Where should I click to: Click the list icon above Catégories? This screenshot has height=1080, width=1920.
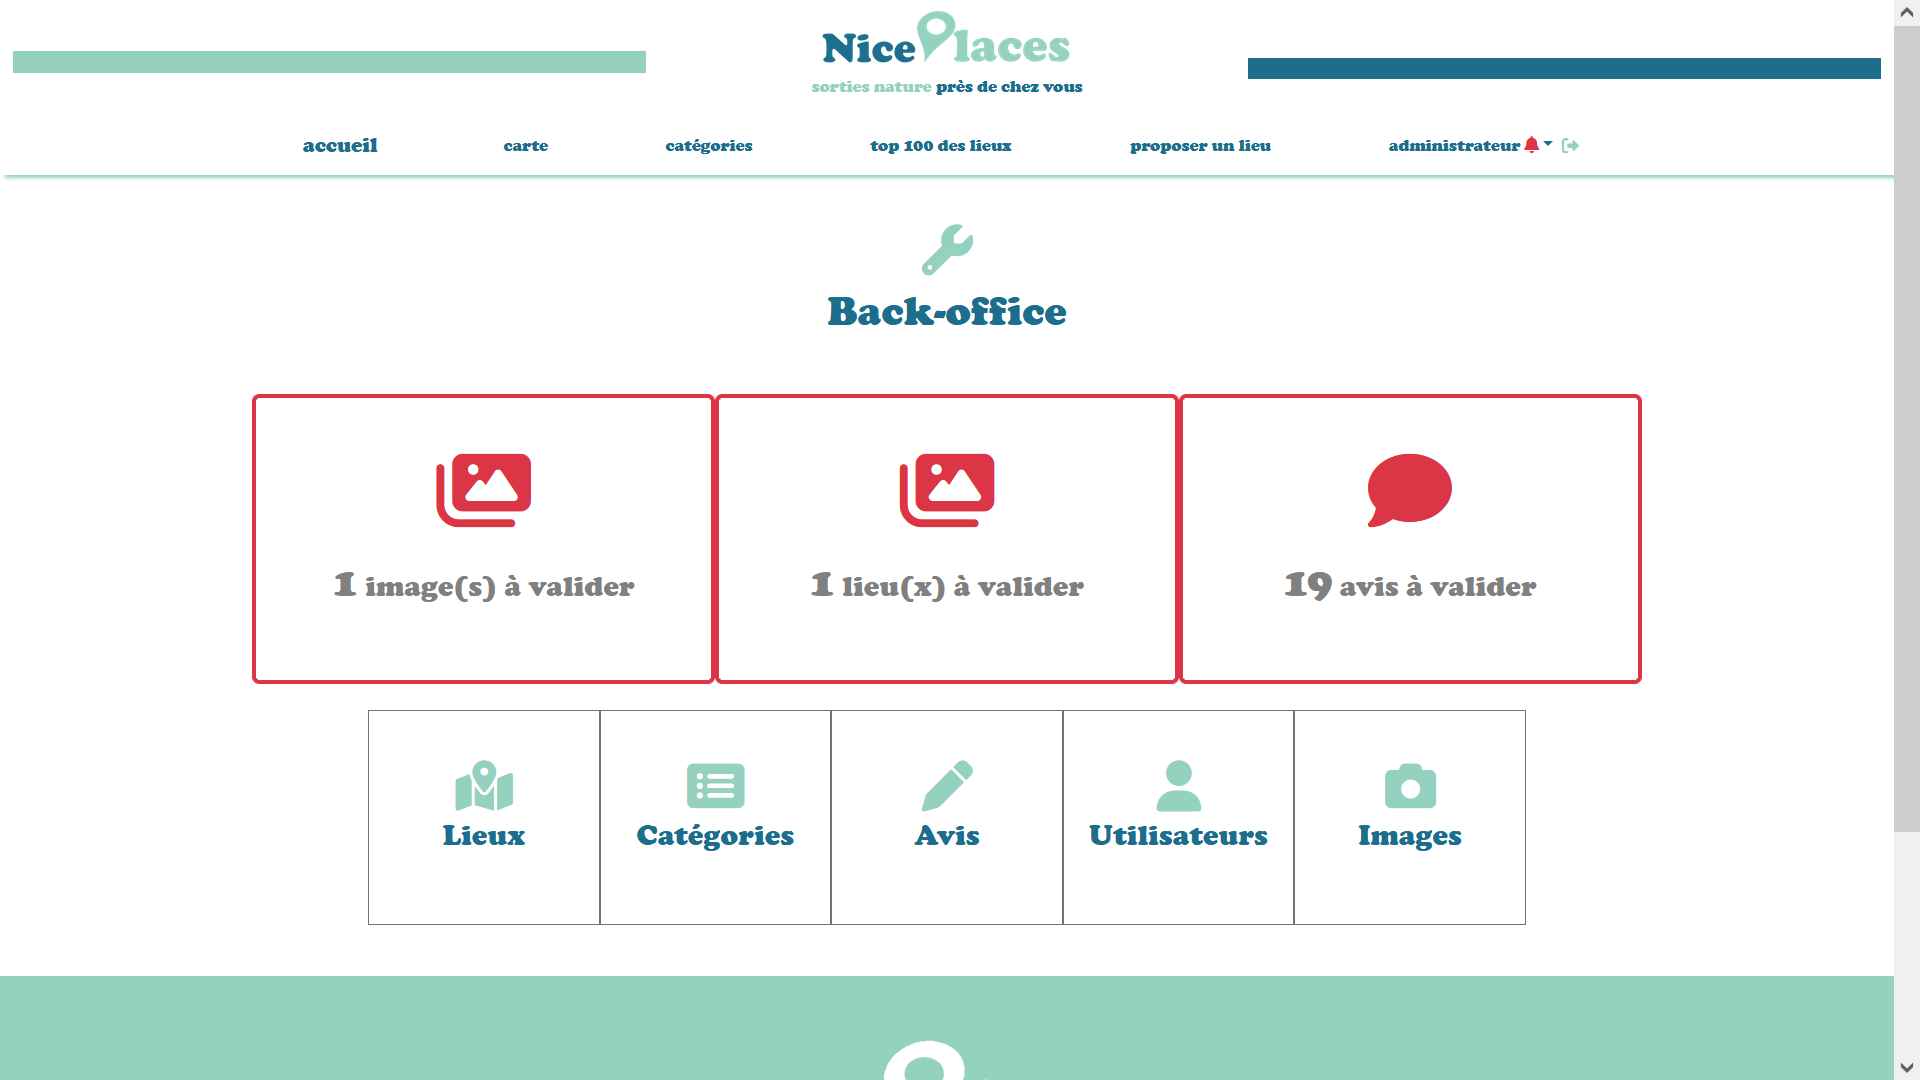click(x=715, y=787)
